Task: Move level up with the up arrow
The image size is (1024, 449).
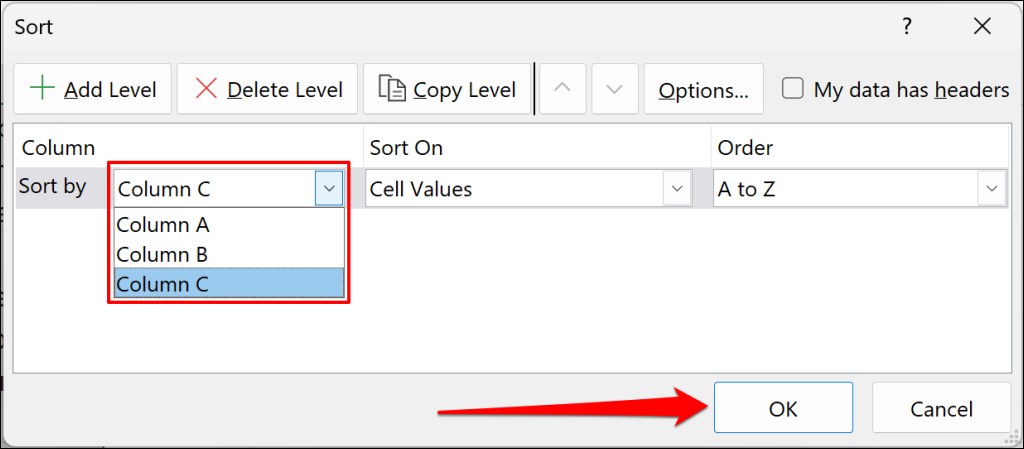Action: coord(563,89)
